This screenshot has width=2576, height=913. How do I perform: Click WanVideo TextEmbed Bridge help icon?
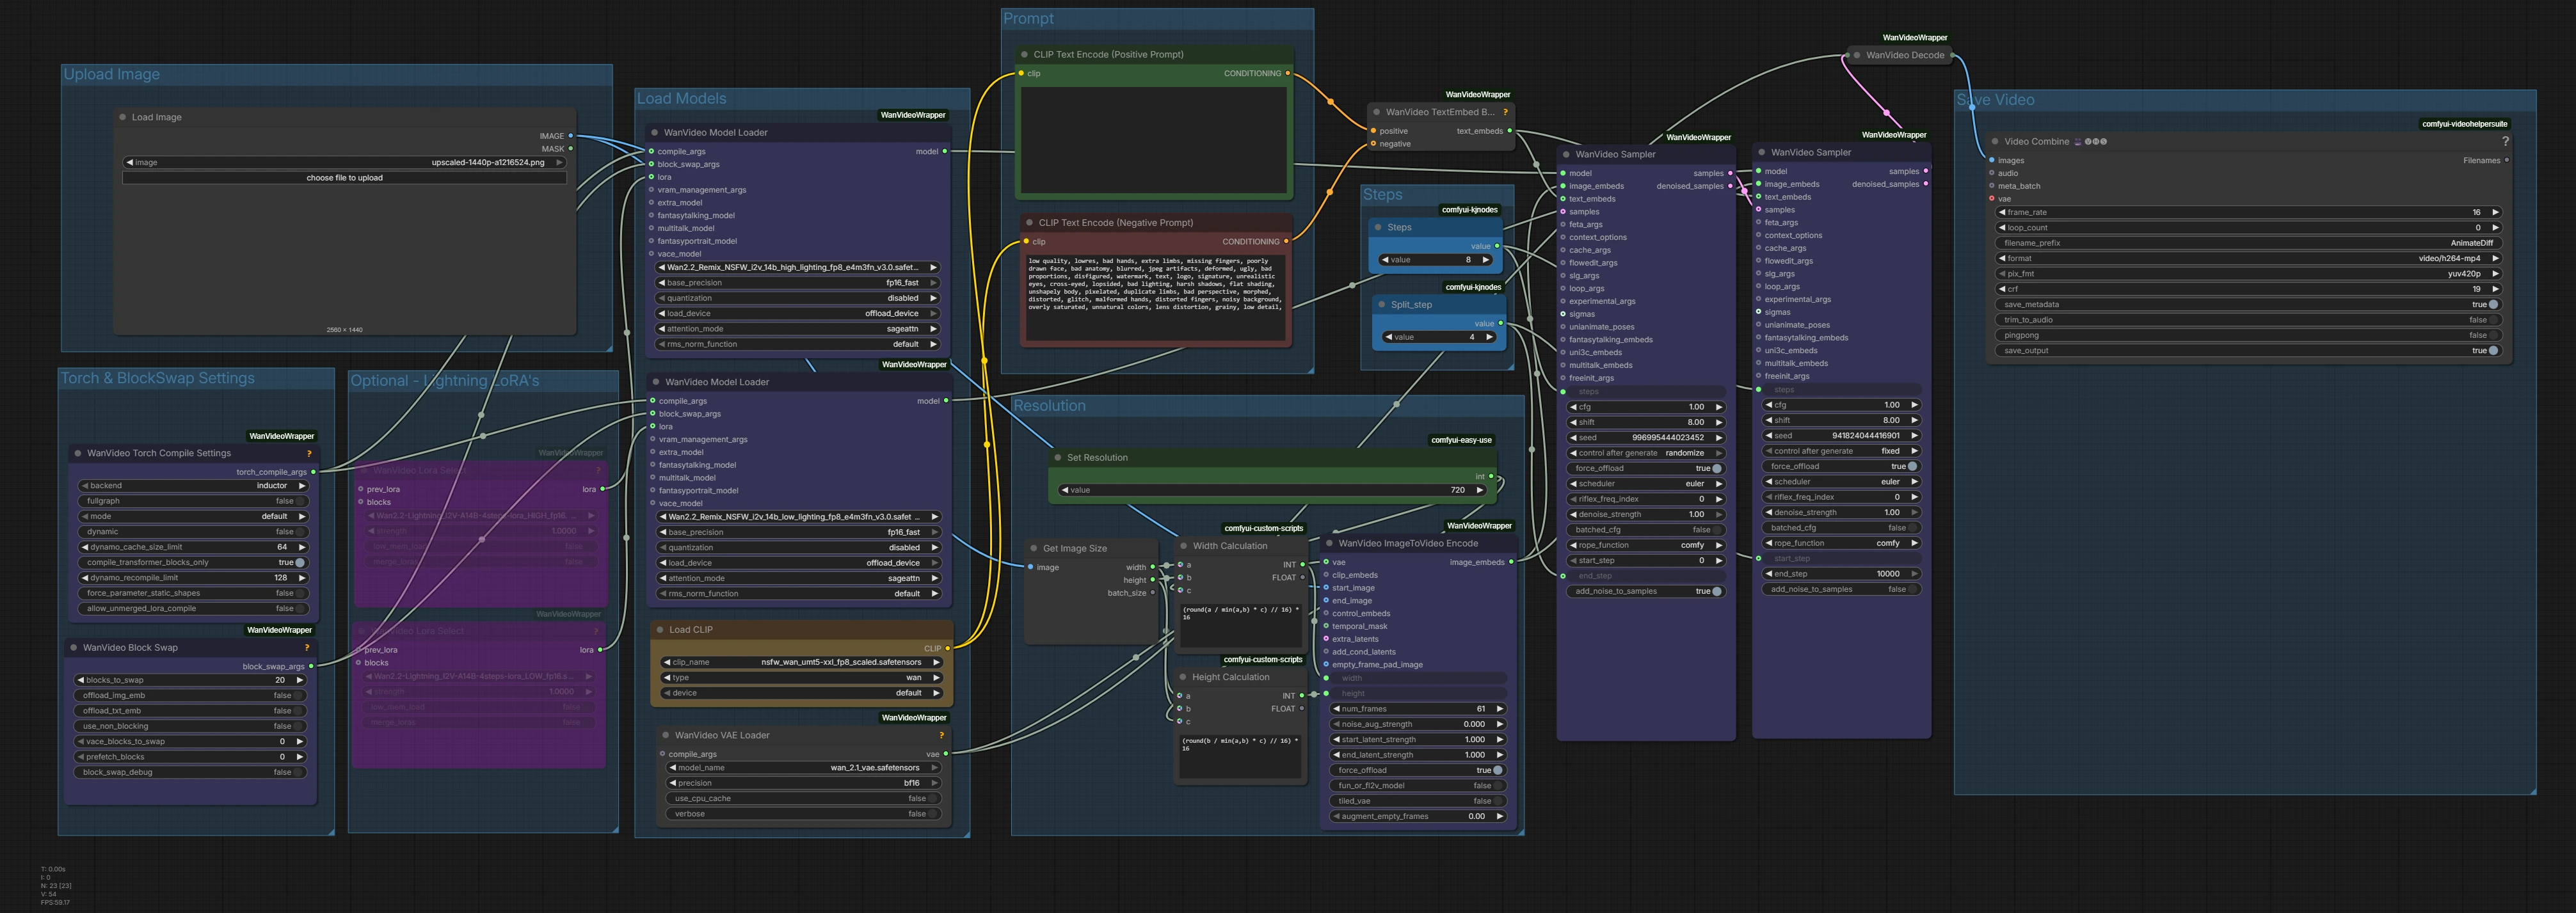pos(1505,112)
